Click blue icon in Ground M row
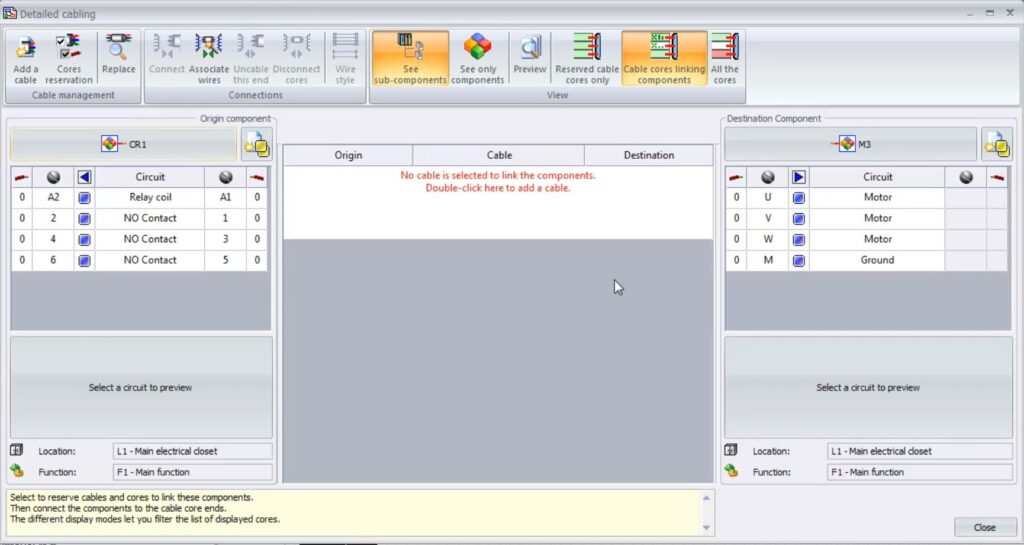 tap(798, 260)
